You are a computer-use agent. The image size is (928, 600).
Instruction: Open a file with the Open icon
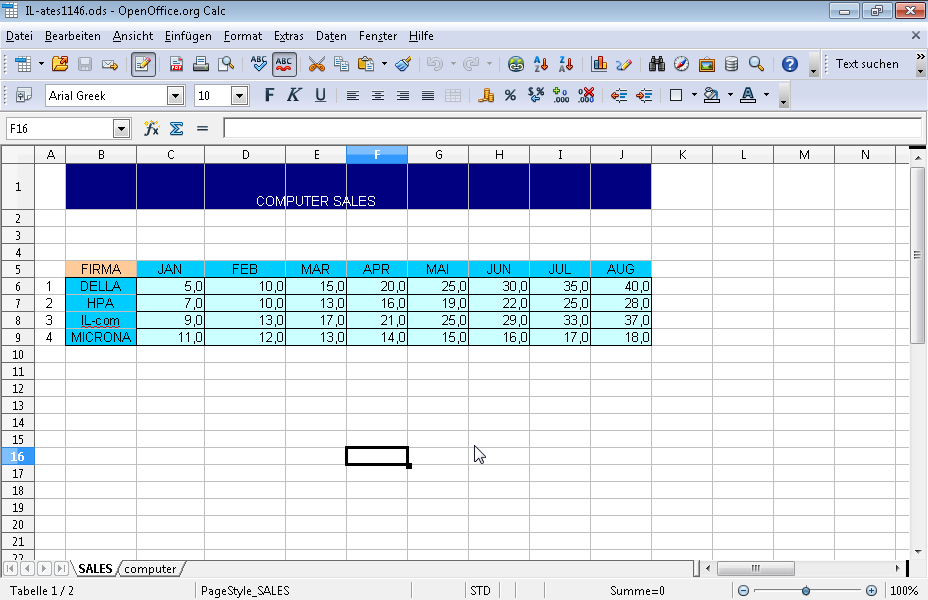pyautogui.click(x=60, y=64)
